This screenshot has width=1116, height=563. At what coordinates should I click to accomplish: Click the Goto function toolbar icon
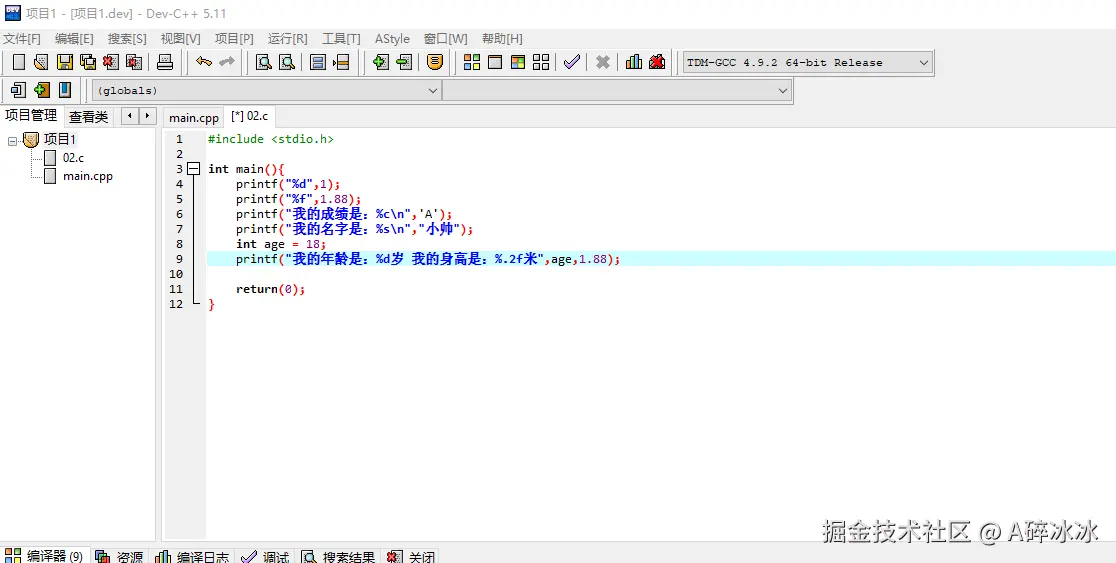(318, 62)
